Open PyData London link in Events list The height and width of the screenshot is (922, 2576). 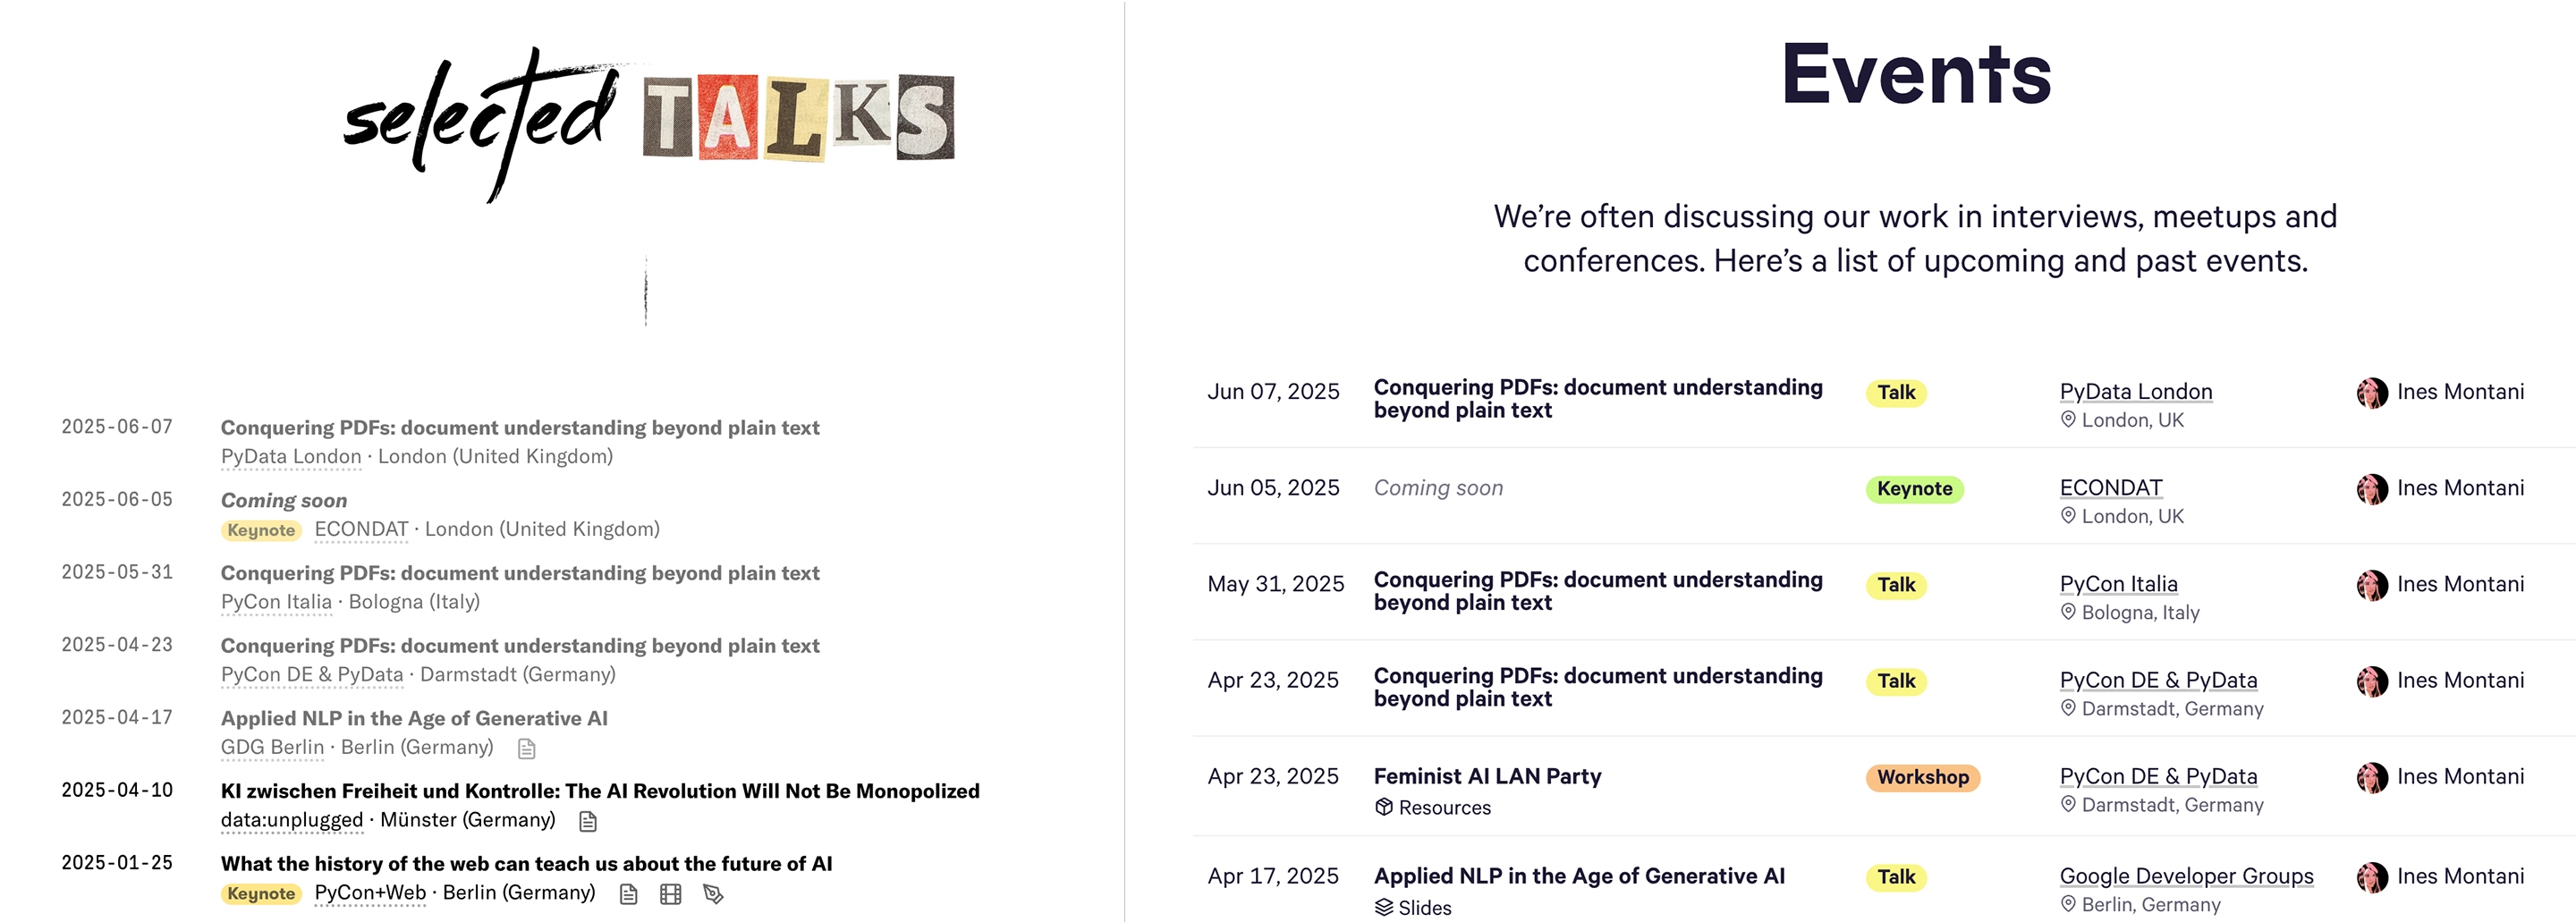tap(2136, 392)
